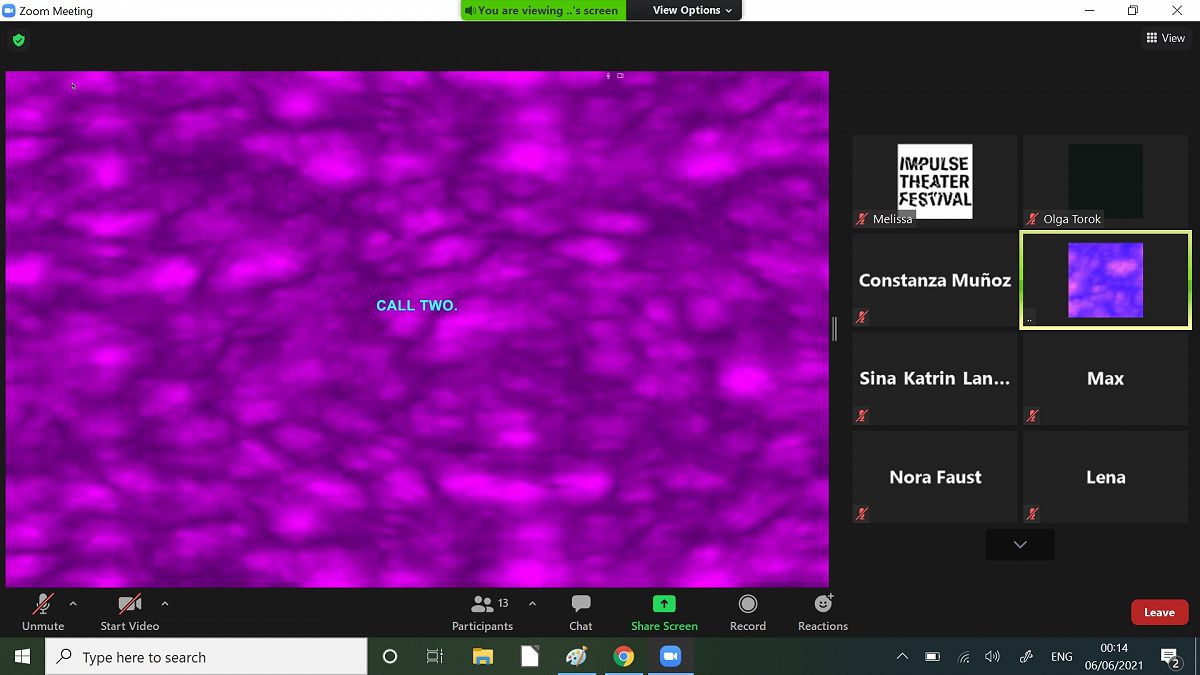Start Video with the camera button

pyautogui.click(x=130, y=612)
